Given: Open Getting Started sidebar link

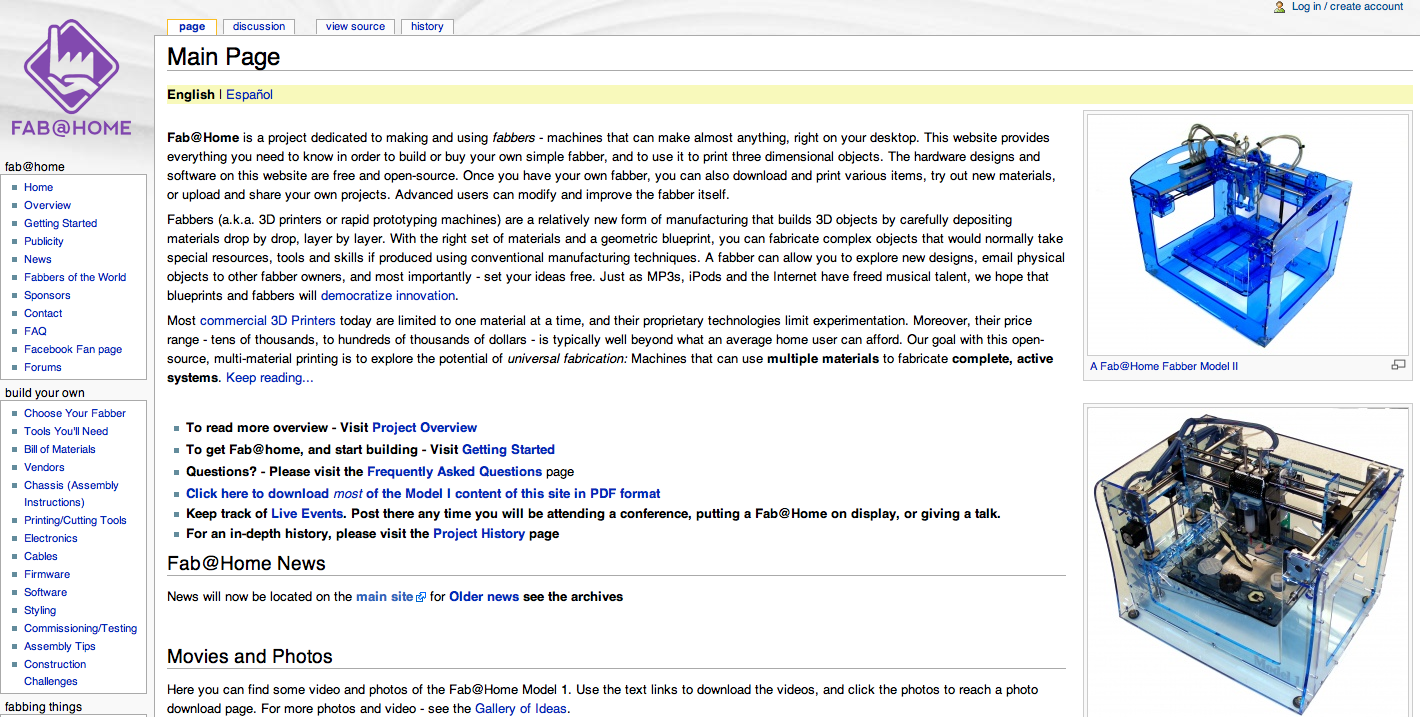Looking at the screenshot, I should 61,223.
